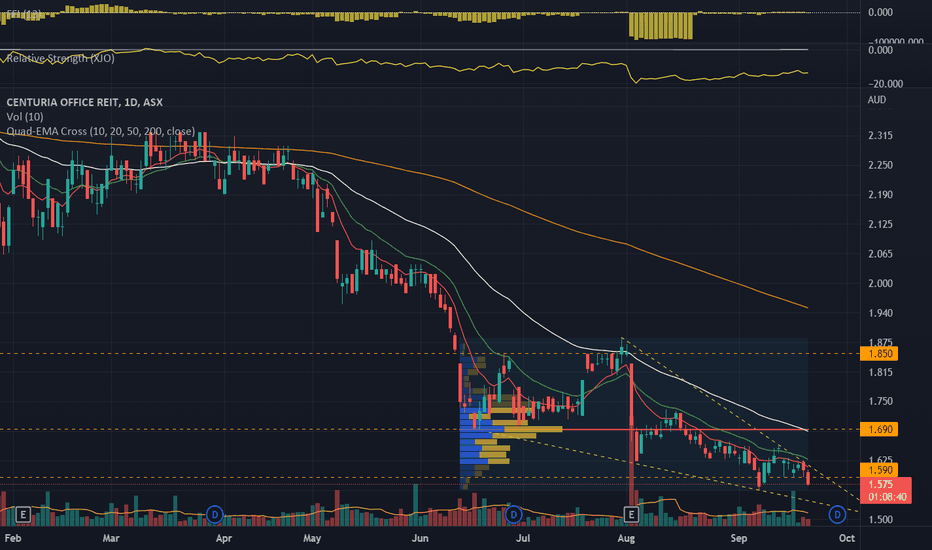
Task: Select the Vol (10) indicator legend
Action: coord(25,117)
